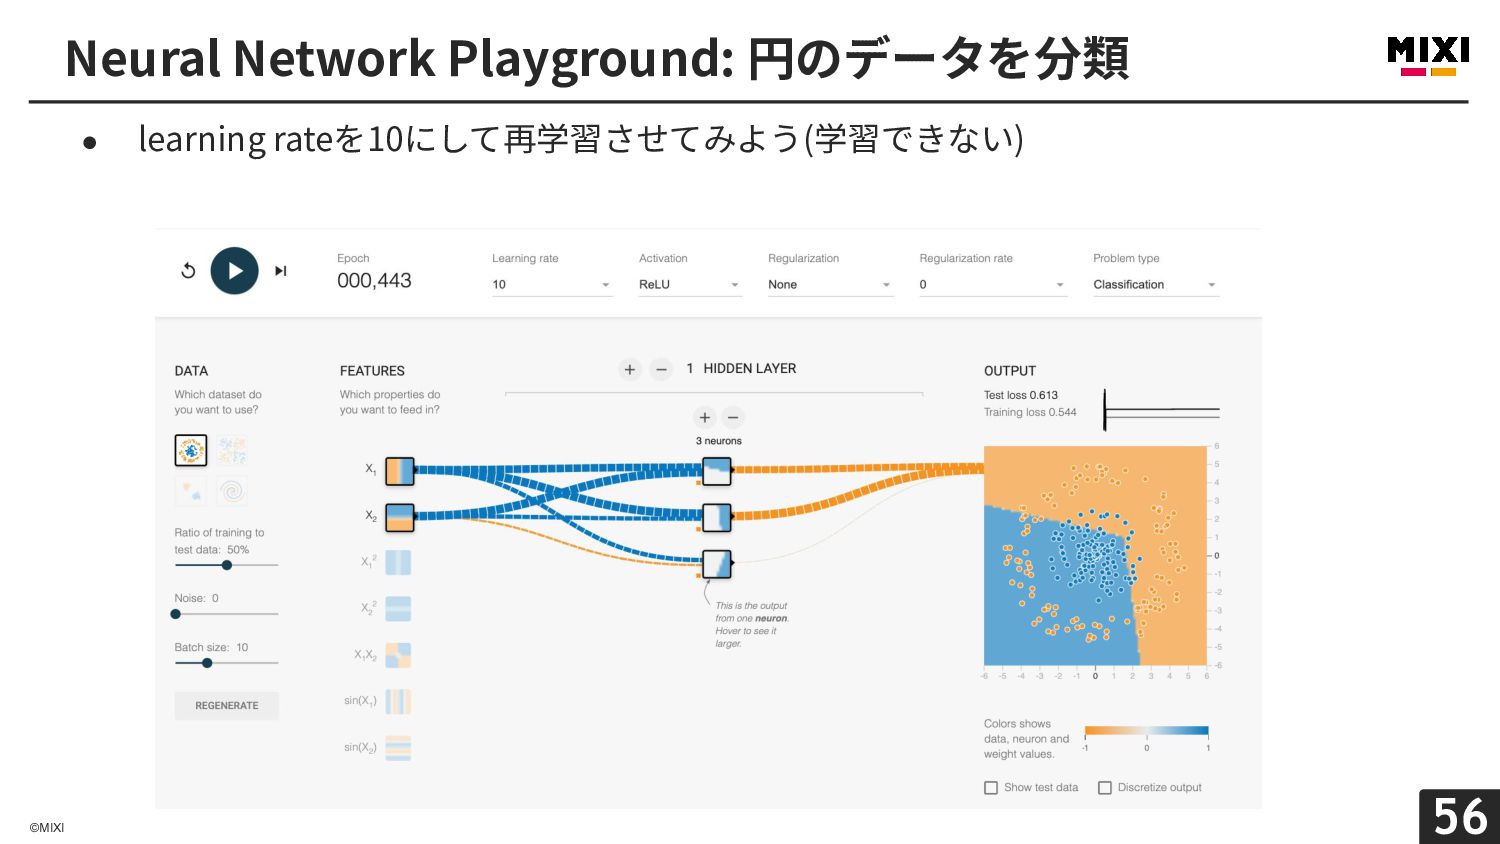This screenshot has height=844, width=1500.
Task: Click the loss curve graph
Action: click(x=1162, y=410)
